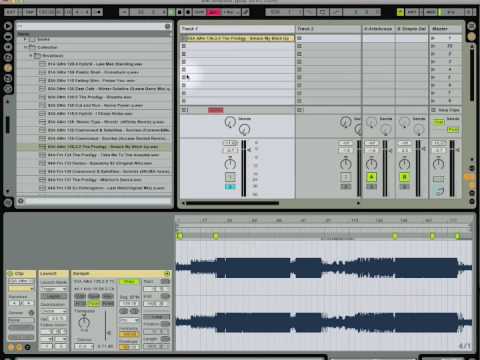Open the icon below the orange file browser icon

coord(8,78)
